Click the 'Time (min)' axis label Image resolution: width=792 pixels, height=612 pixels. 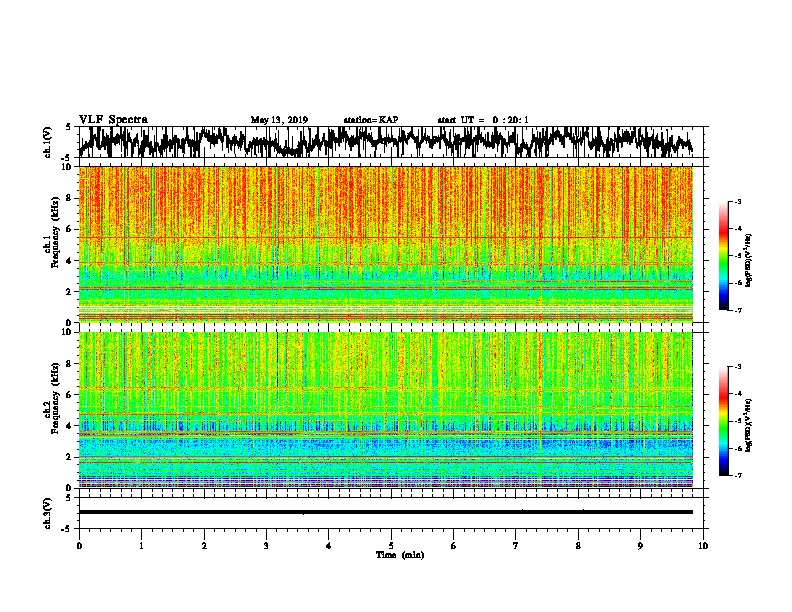(400, 555)
